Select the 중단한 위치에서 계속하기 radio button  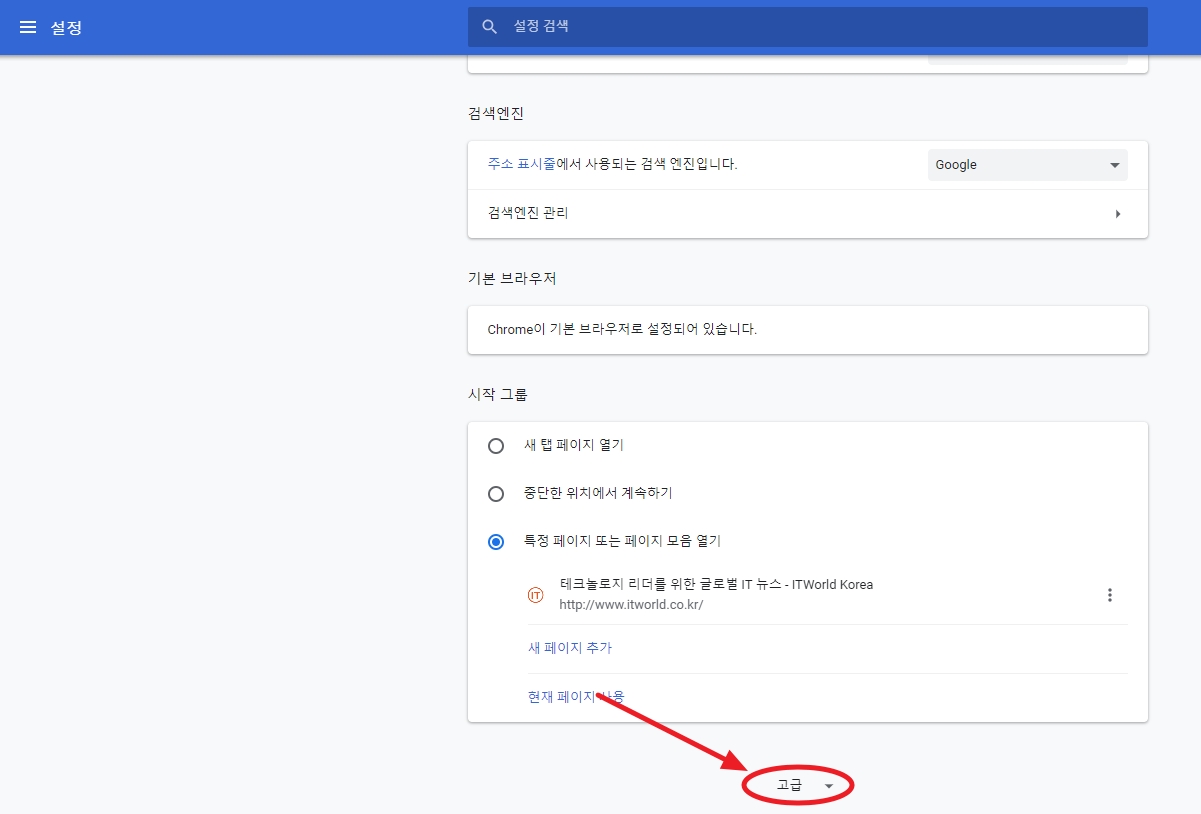tap(496, 494)
